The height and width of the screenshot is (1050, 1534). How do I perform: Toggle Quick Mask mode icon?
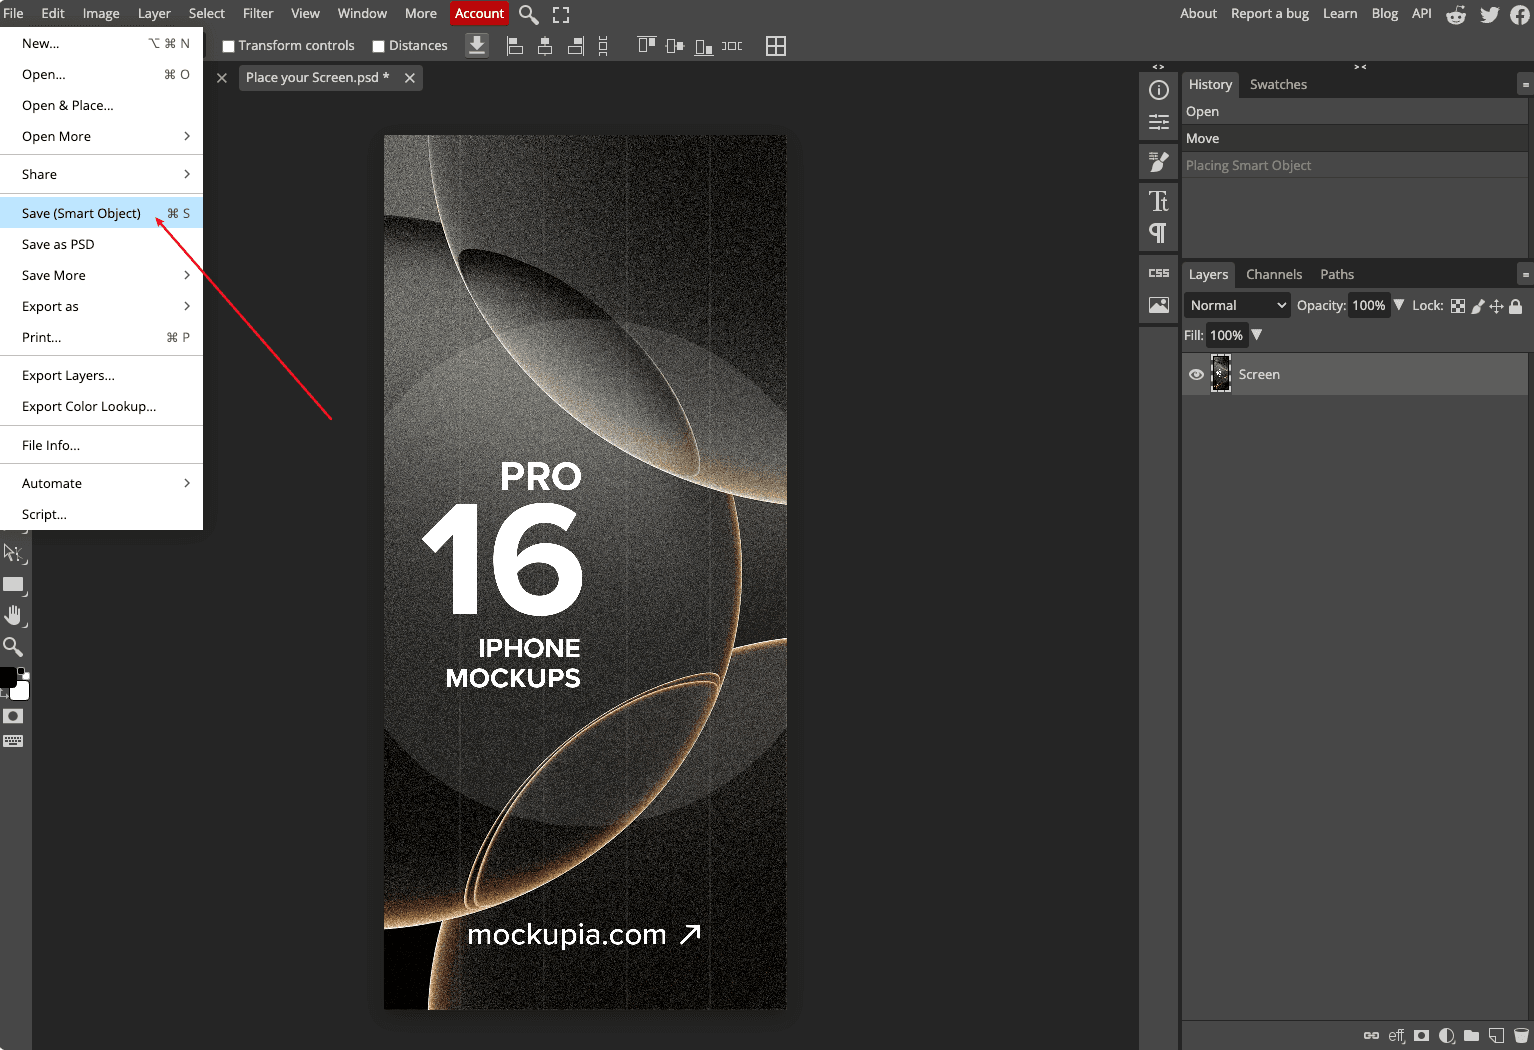tap(13, 716)
